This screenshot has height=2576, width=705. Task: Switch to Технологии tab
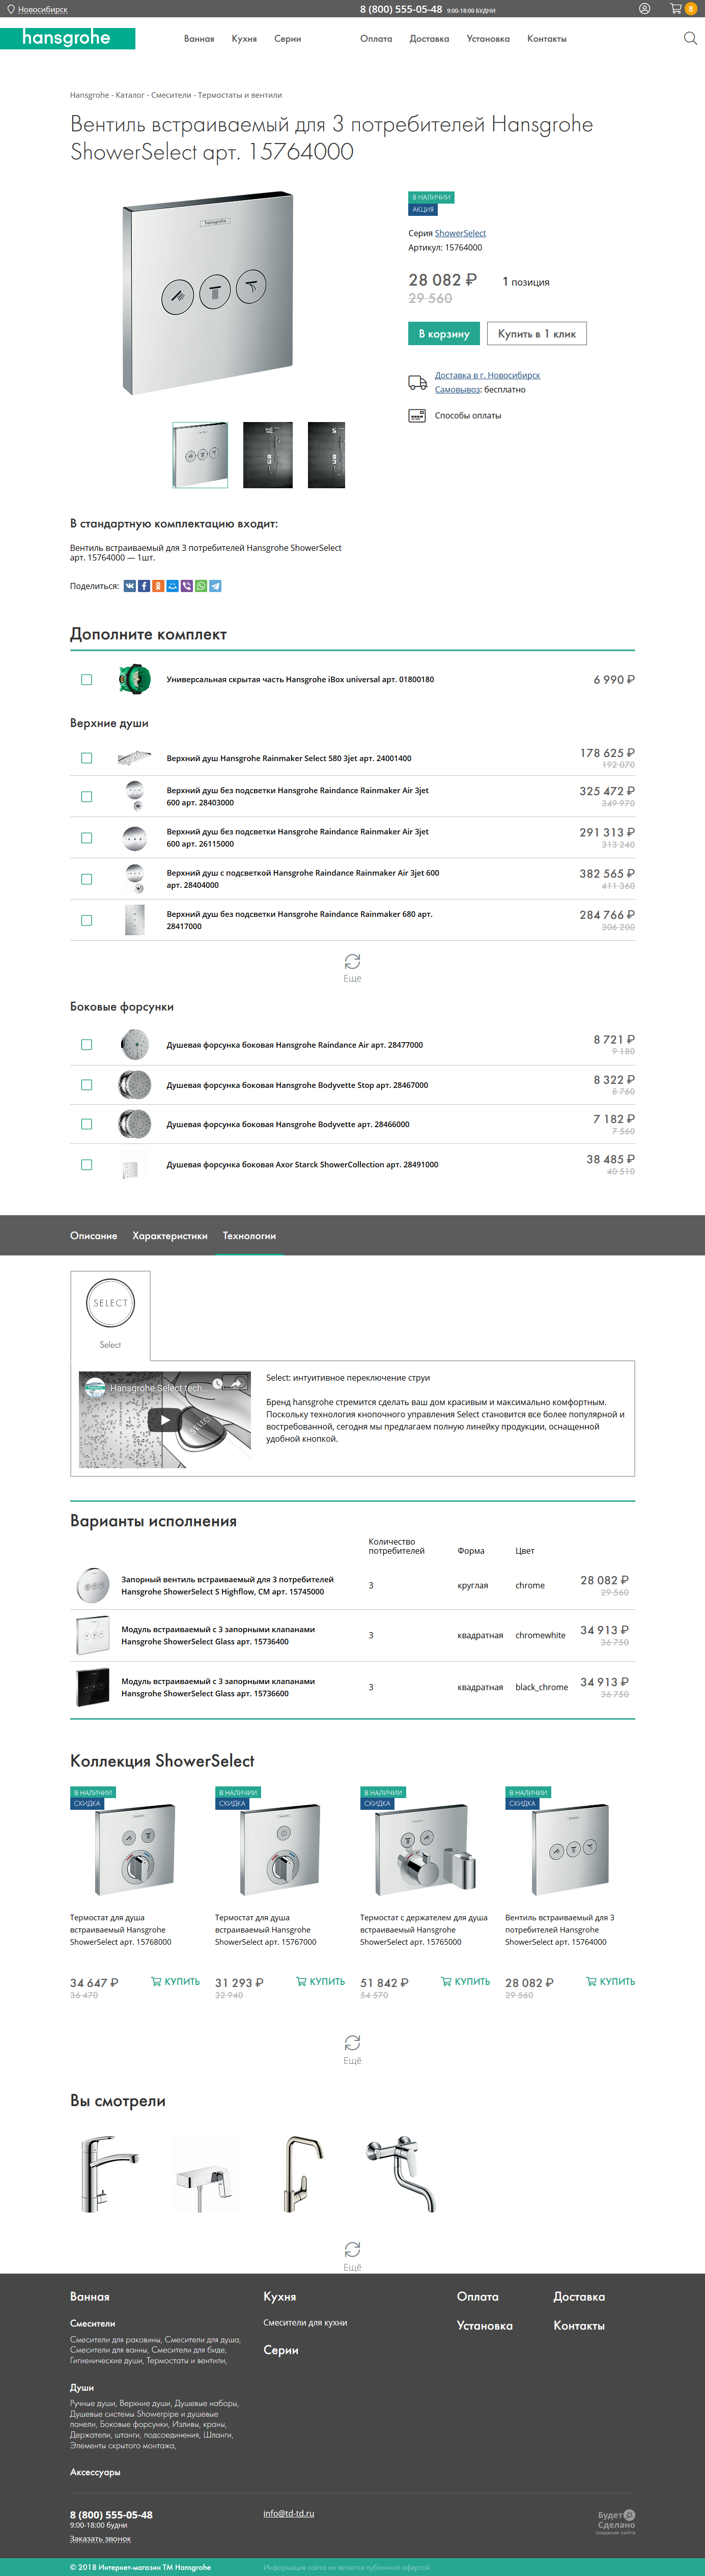249,1236
